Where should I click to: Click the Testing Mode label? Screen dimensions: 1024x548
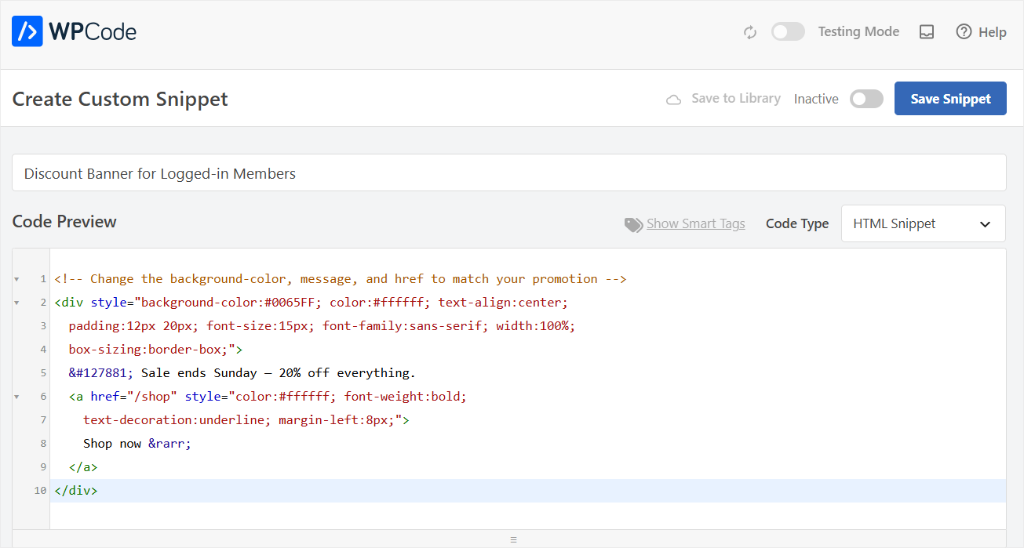pyautogui.click(x=858, y=31)
